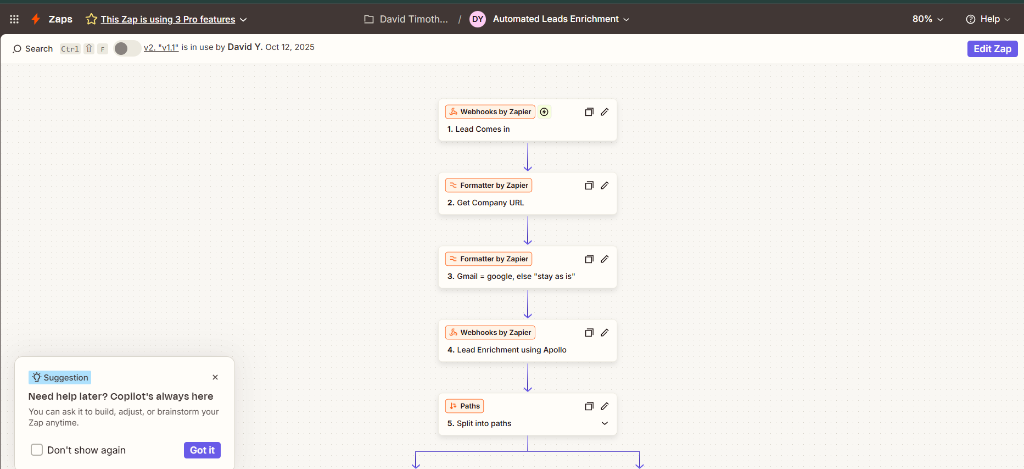Click trigger status icon on Lead Comes in
This screenshot has height=469, width=1024.
coord(545,112)
